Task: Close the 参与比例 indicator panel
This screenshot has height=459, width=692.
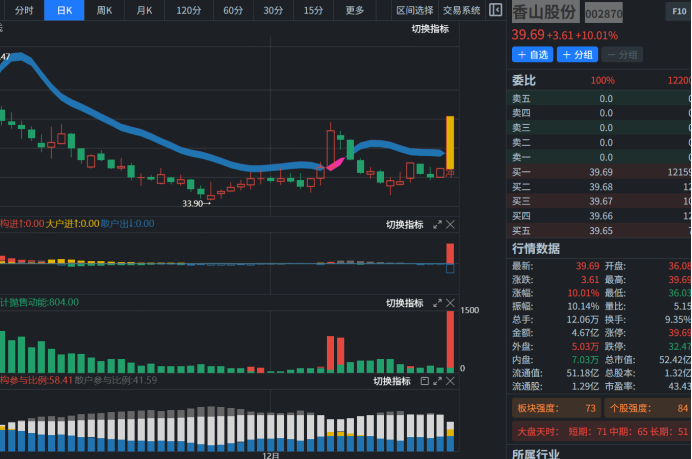Action: 450,381
